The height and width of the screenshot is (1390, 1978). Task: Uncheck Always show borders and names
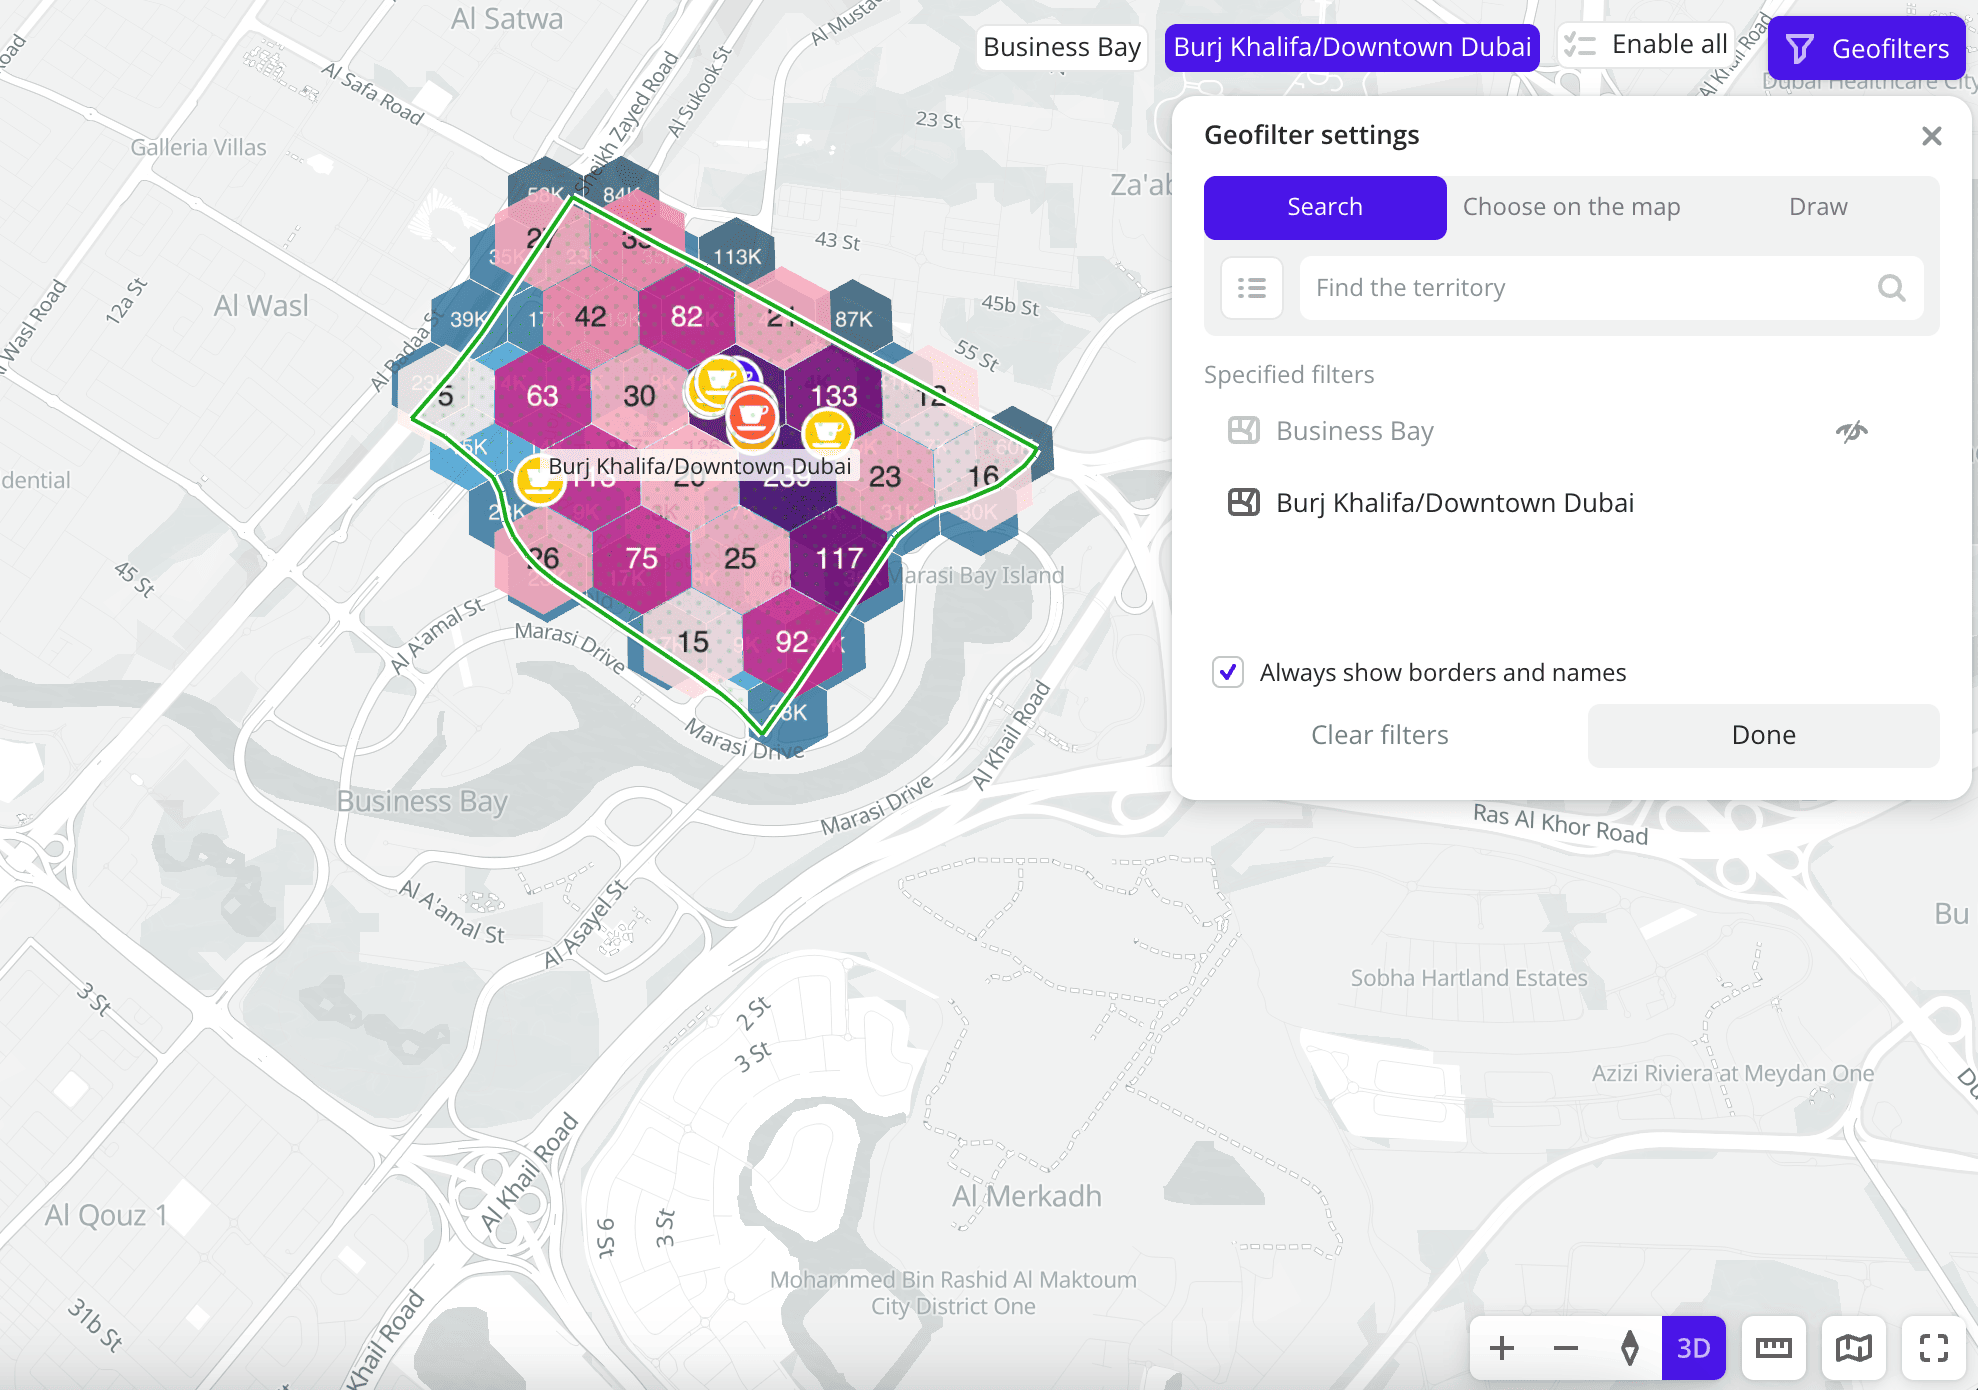click(1228, 672)
